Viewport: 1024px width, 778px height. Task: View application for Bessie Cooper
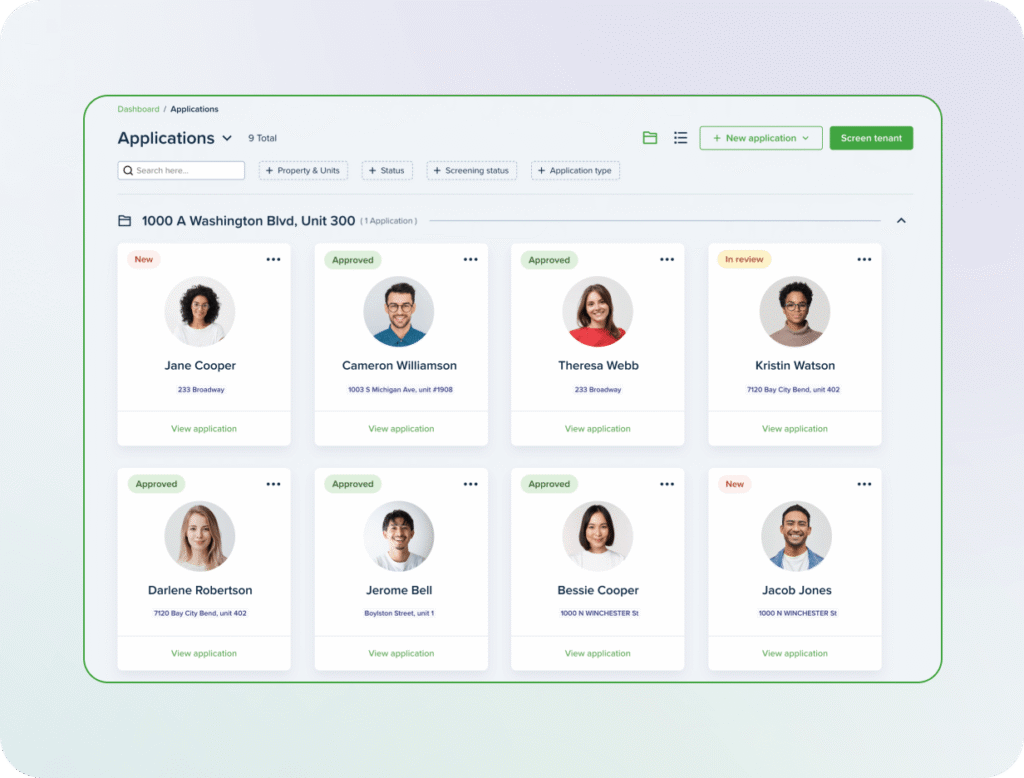click(x=598, y=653)
